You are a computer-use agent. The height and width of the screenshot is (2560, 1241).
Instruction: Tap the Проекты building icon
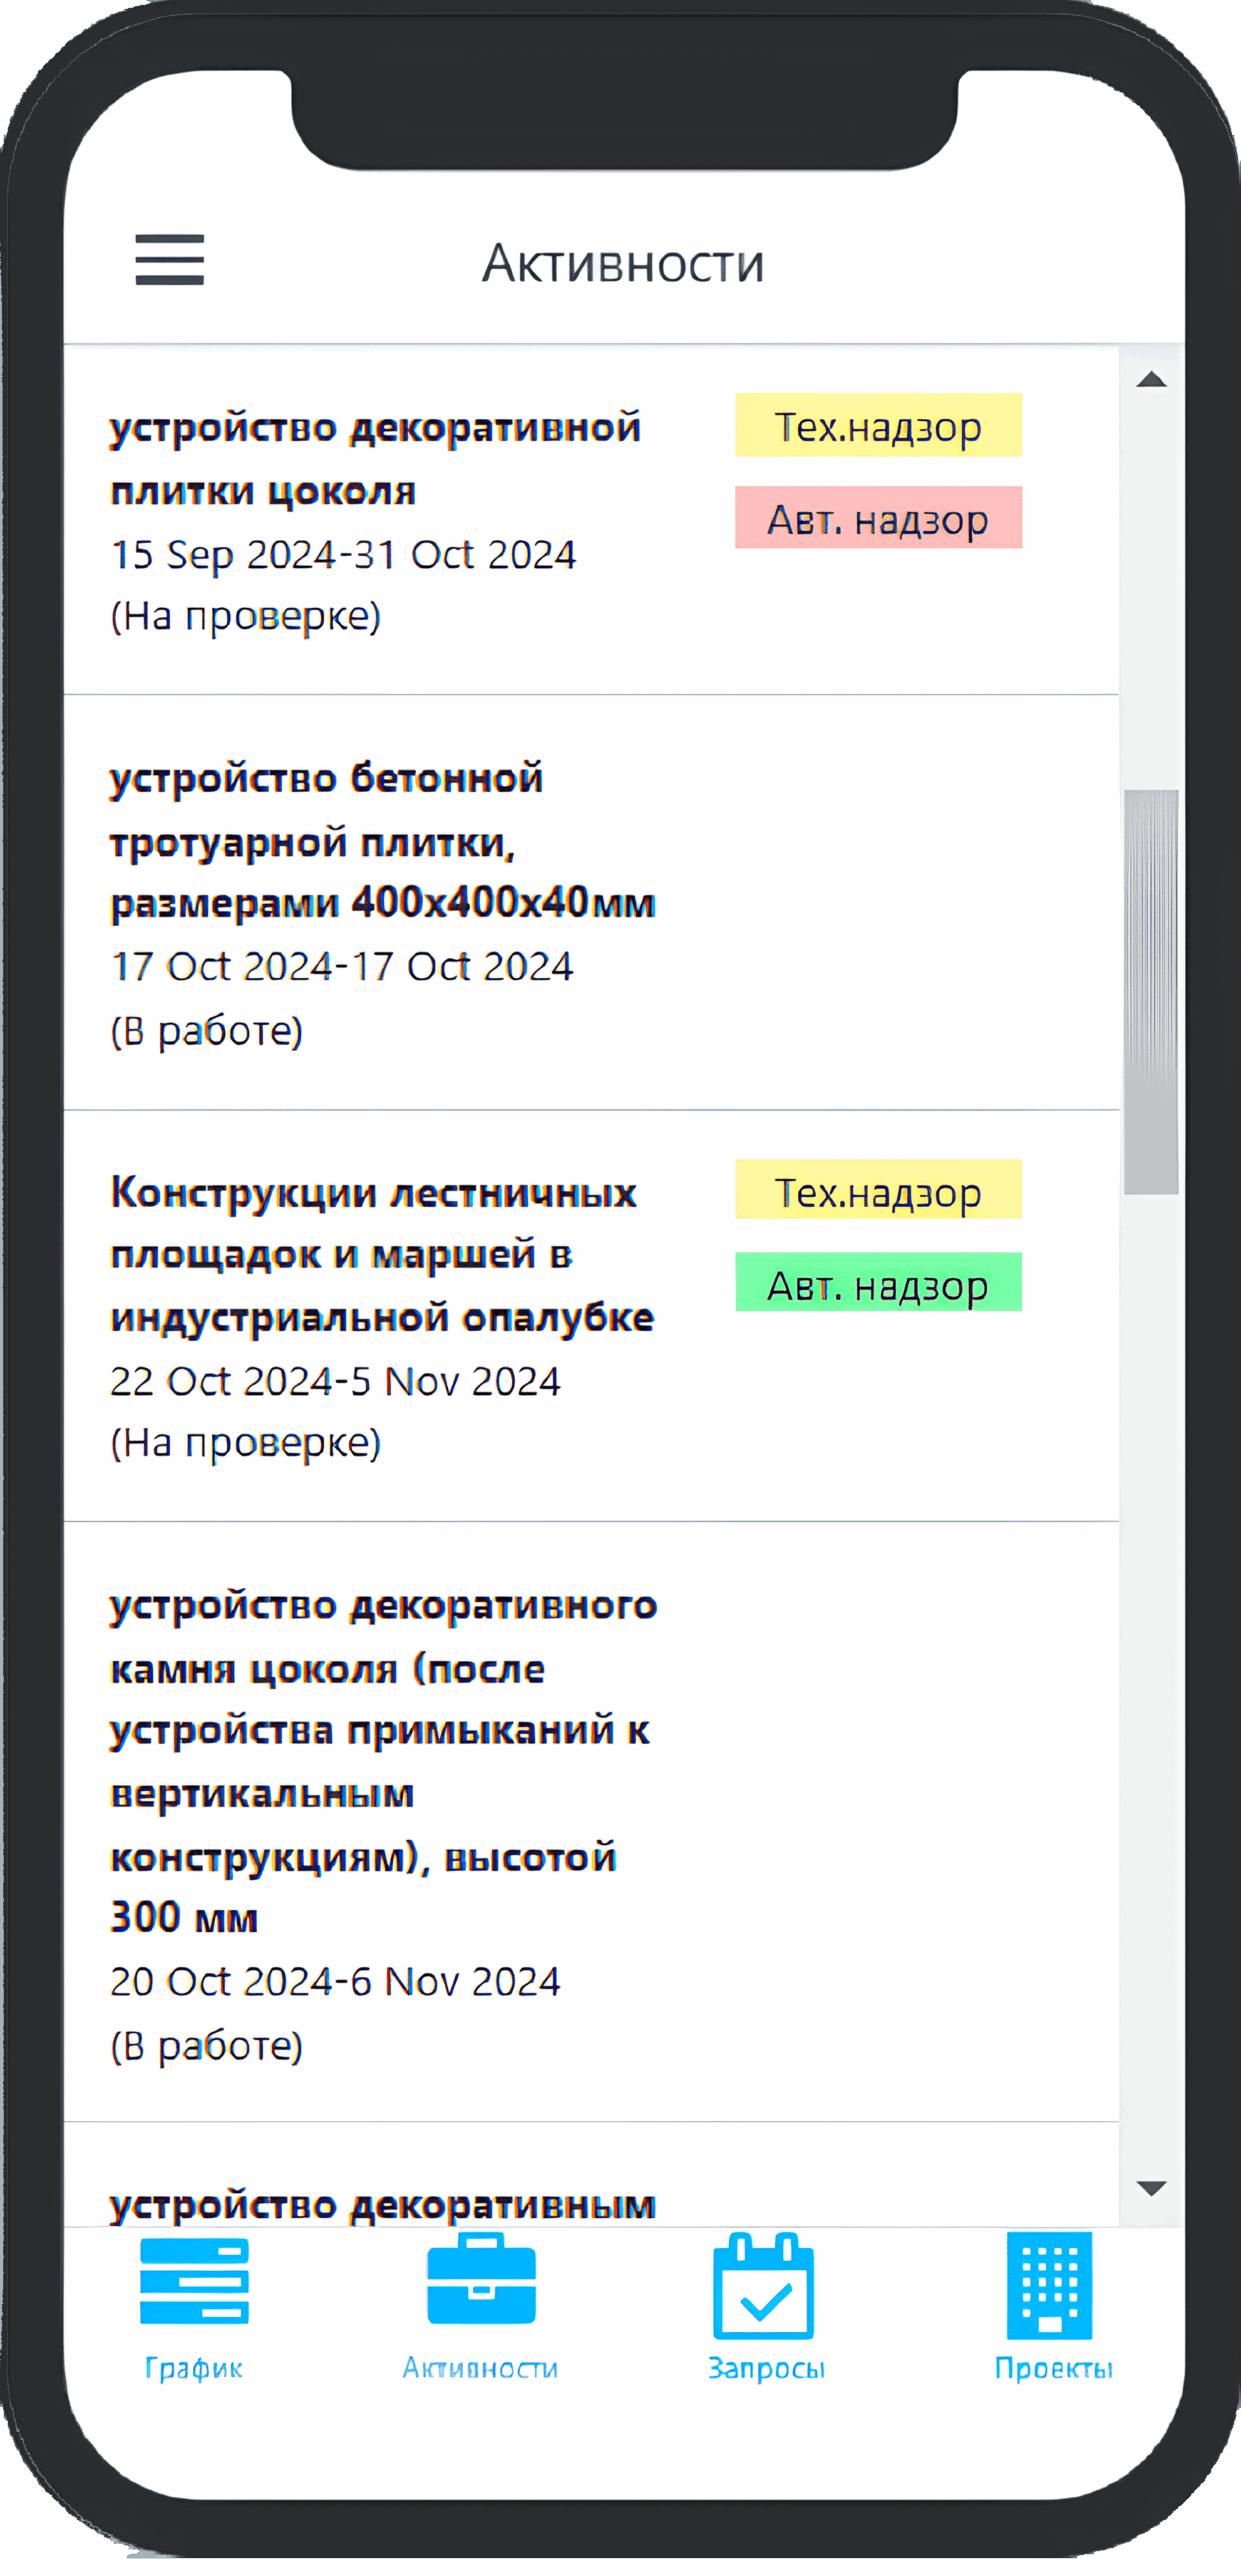[1049, 2286]
